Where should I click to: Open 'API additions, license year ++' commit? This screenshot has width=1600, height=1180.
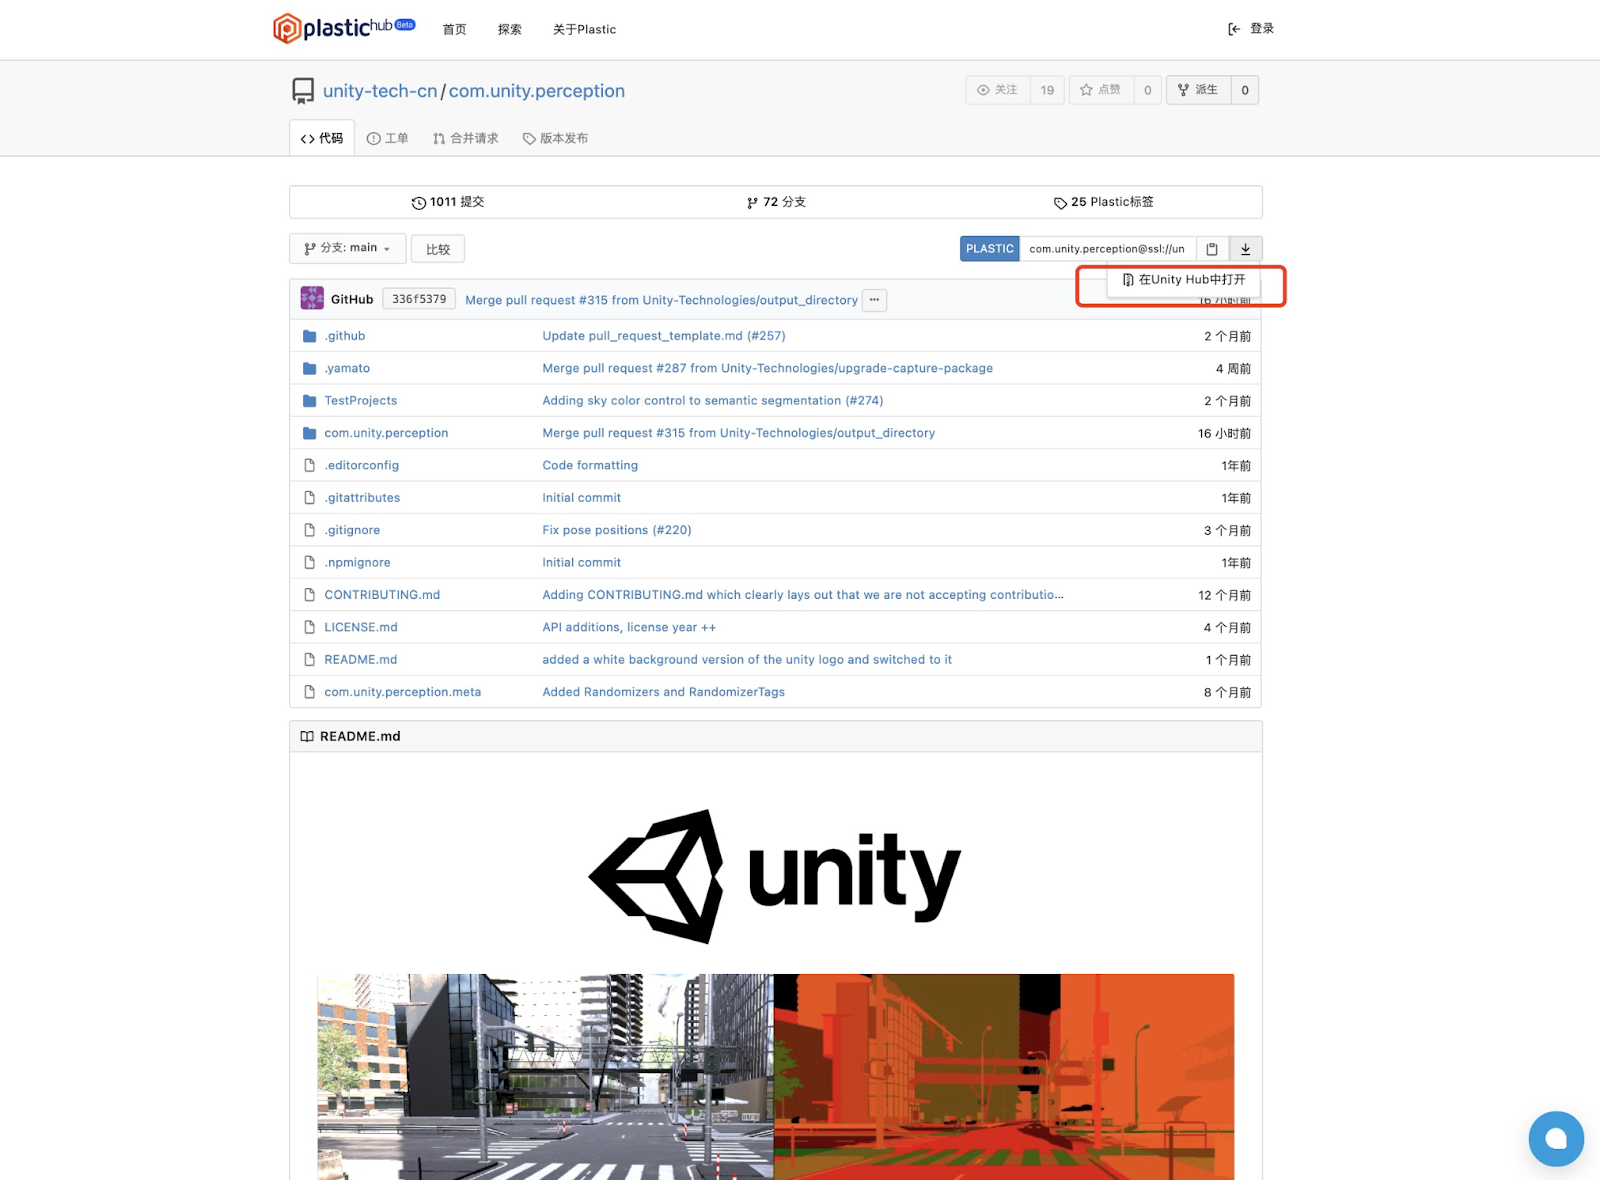coord(629,627)
